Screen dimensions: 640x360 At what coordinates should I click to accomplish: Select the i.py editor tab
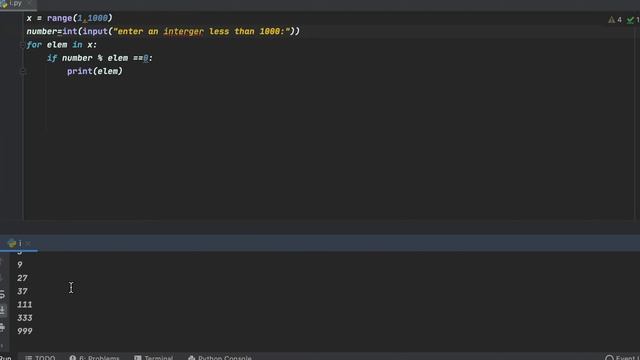[x=15, y=4]
